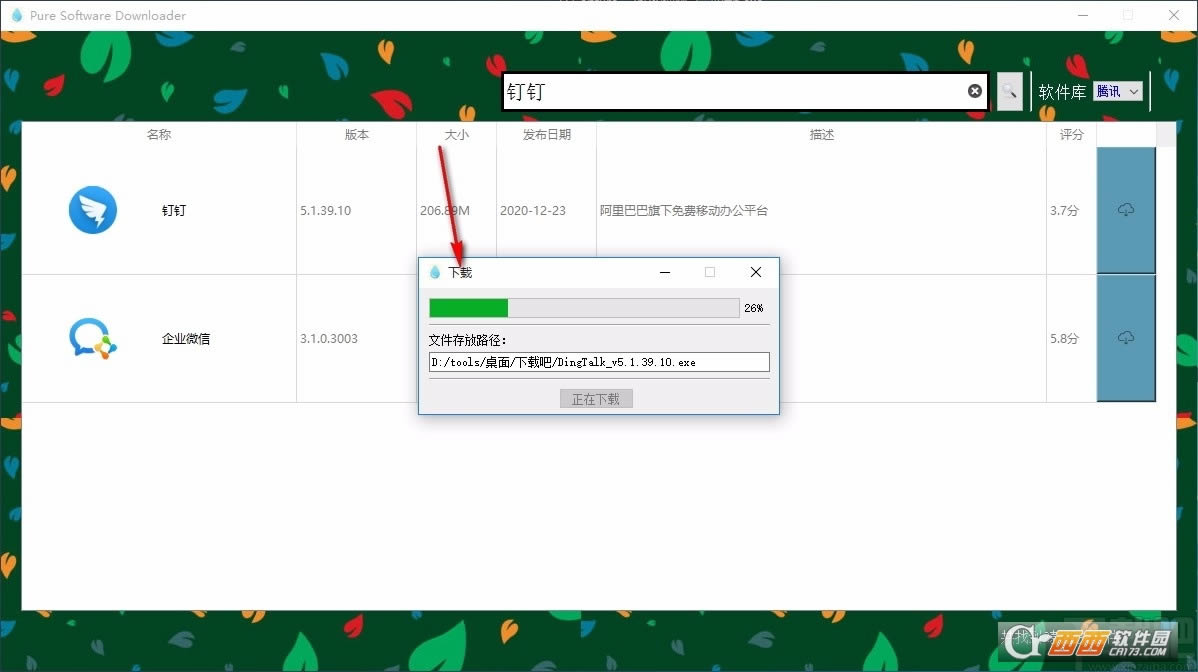Screen dimensions: 1198x672
Task: Download 钉钉 via its cloud icon
Action: pos(1125,210)
